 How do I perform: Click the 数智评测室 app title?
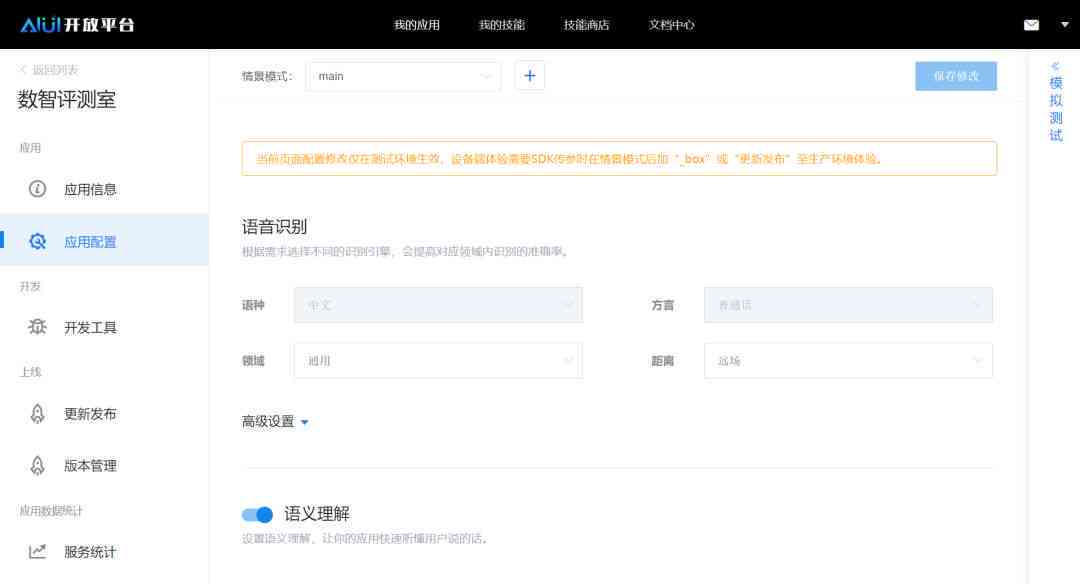67,100
